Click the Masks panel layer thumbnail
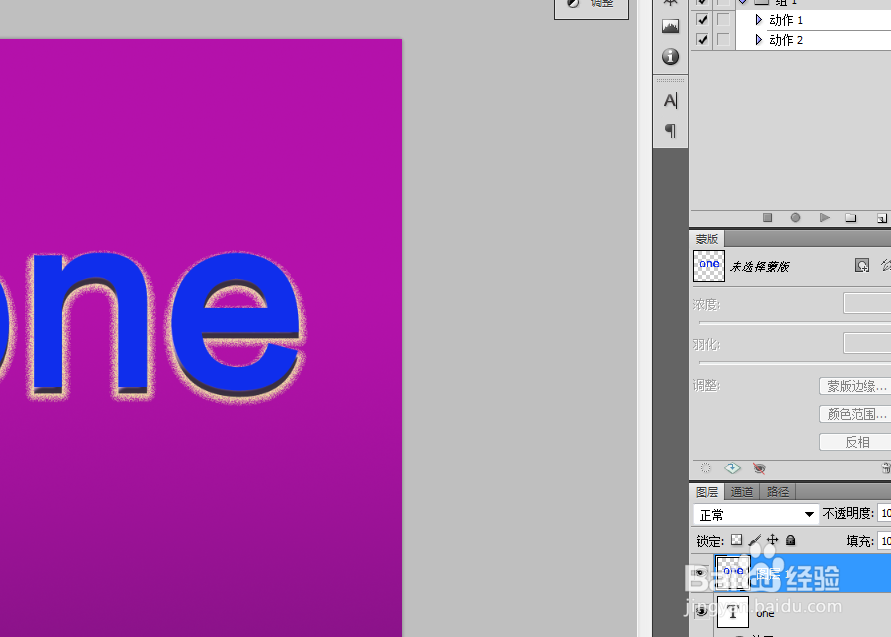Viewport: 891px width, 637px height. [709, 266]
